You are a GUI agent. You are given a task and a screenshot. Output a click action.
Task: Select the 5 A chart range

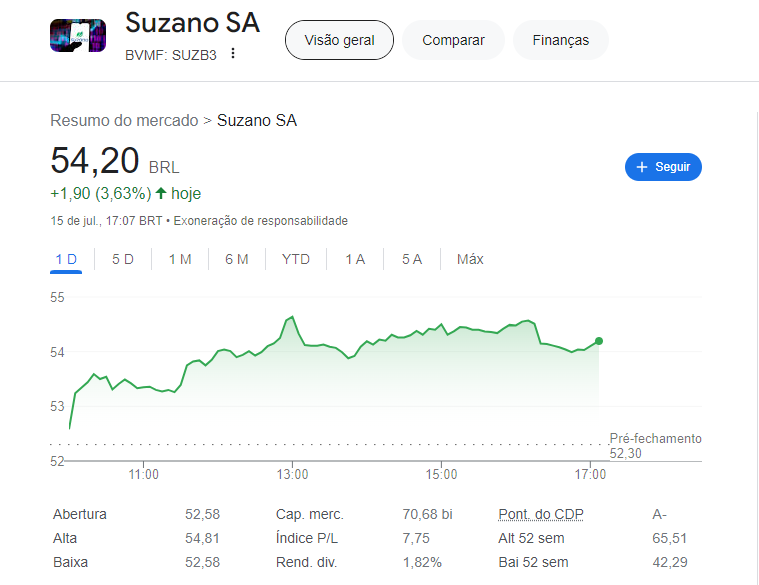pos(412,259)
